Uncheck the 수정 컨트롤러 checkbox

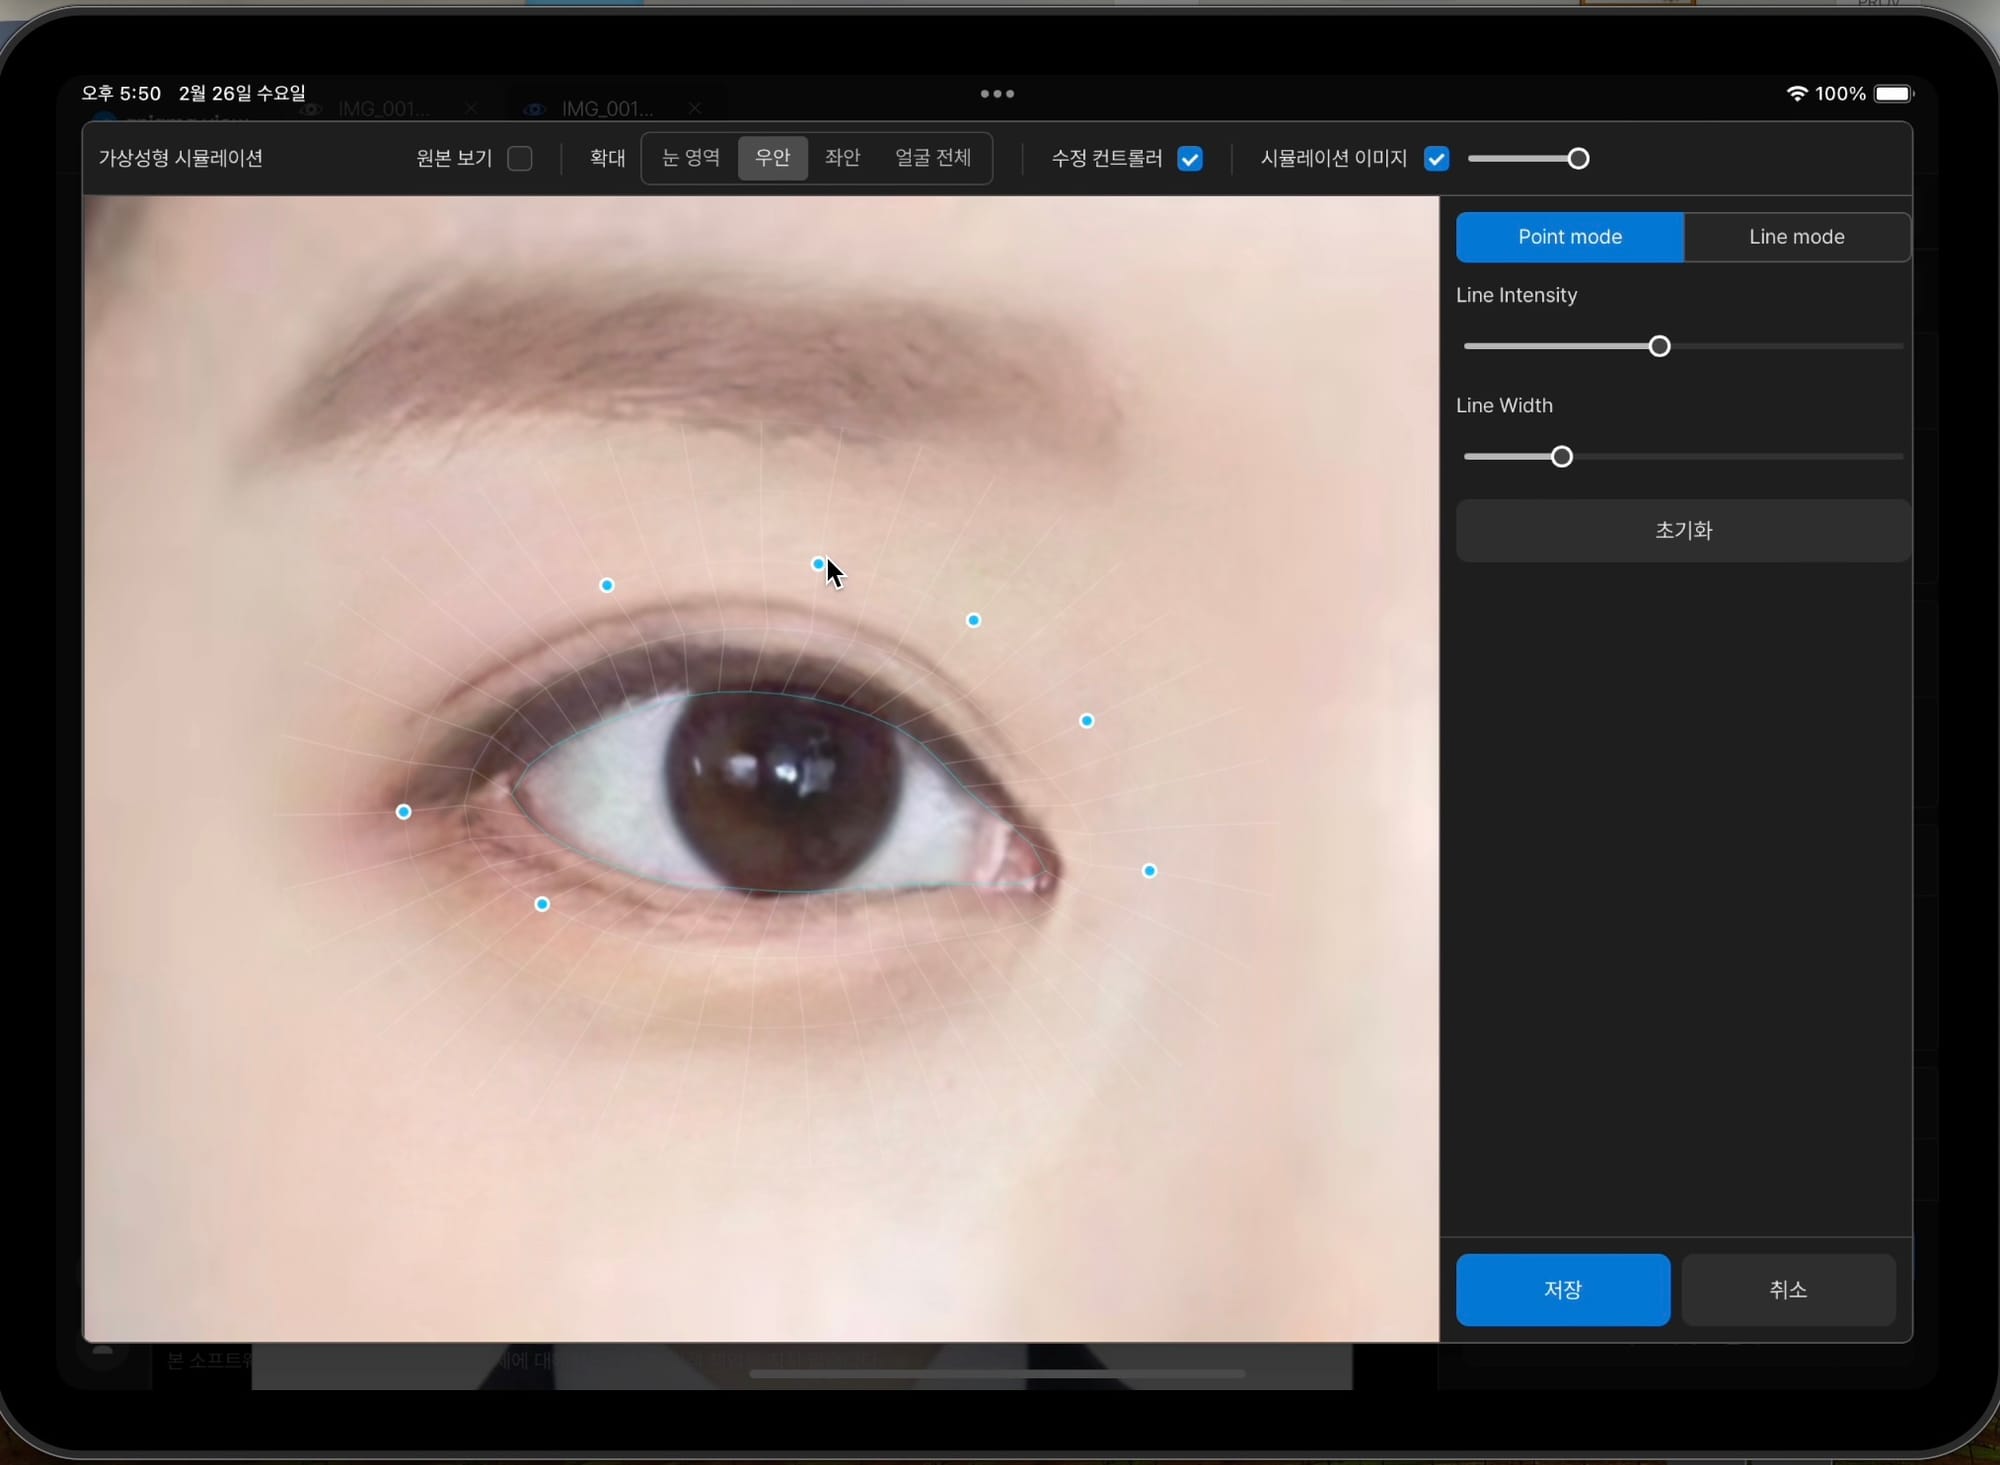pyautogui.click(x=1190, y=159)
